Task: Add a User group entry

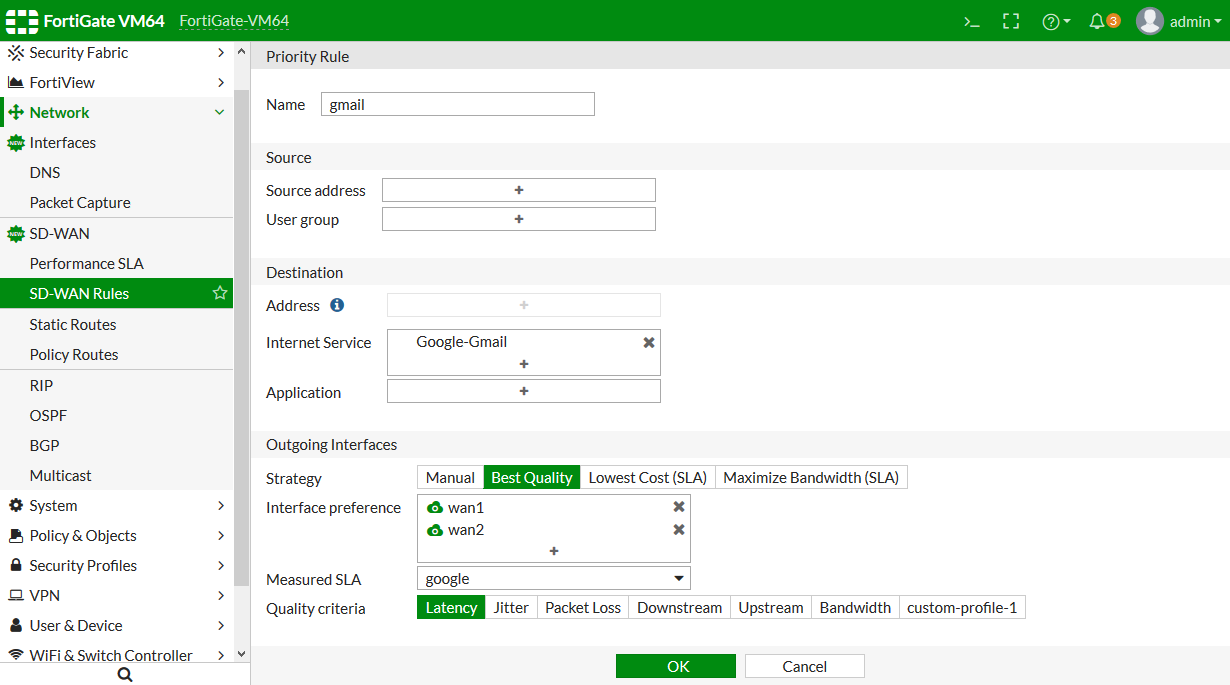Action: point(519,219)
